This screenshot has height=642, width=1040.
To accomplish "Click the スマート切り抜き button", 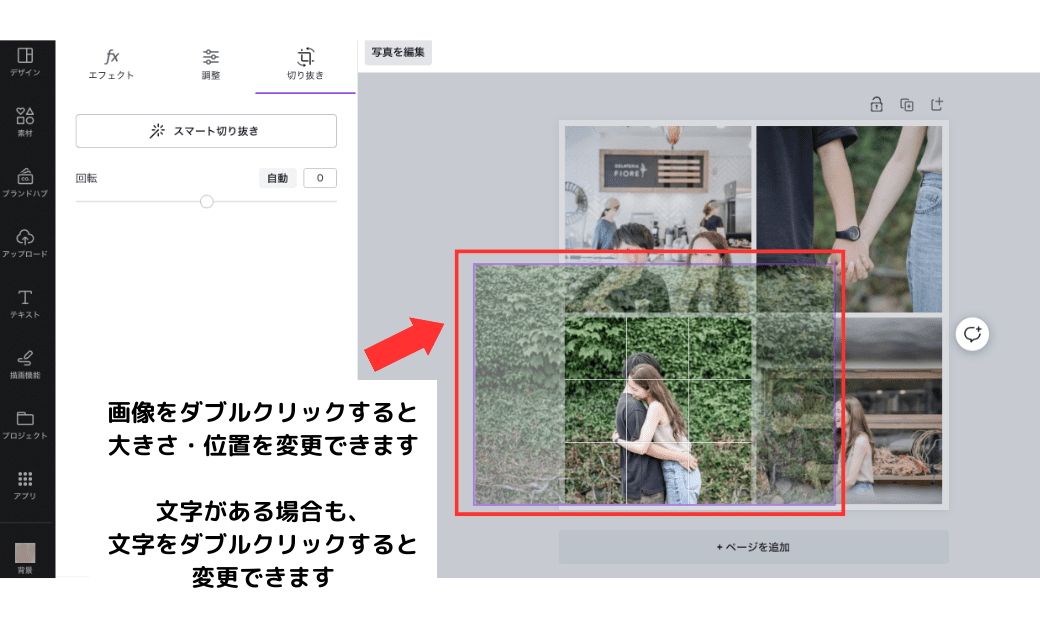I will tap(206, 131).
